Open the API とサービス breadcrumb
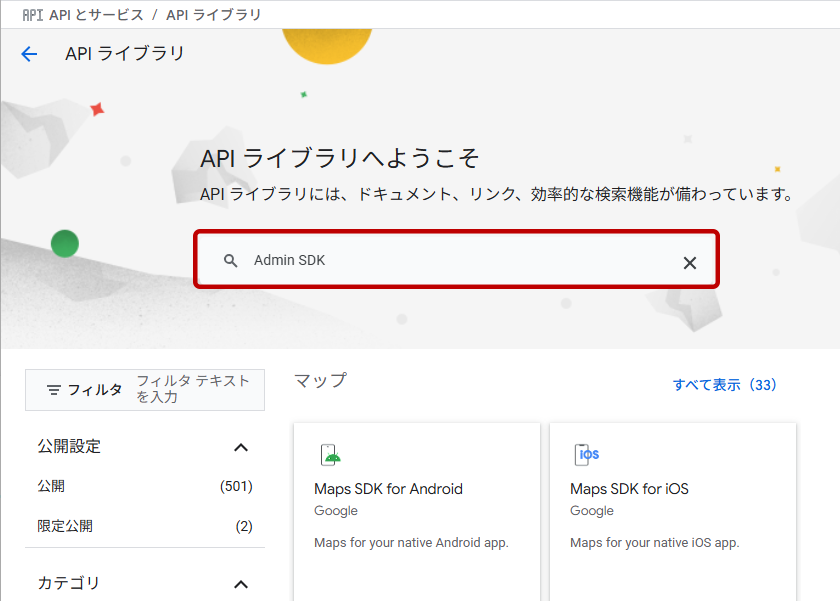The width and height of the screenshot is (840, 601). pos(96,15)
